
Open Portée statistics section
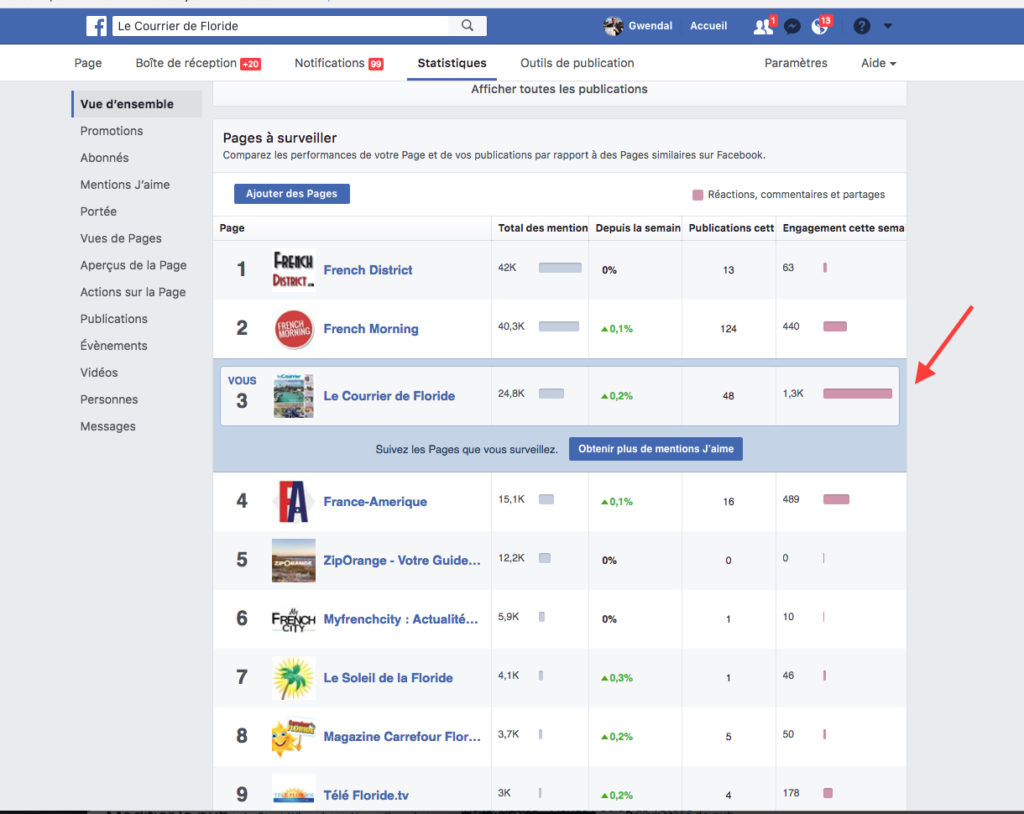tap(99, 211)
